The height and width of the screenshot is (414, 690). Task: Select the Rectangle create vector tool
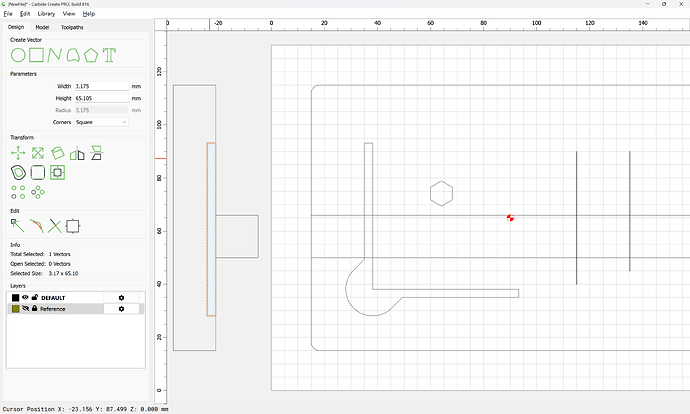pyautogui.click(x=37, y=55)
